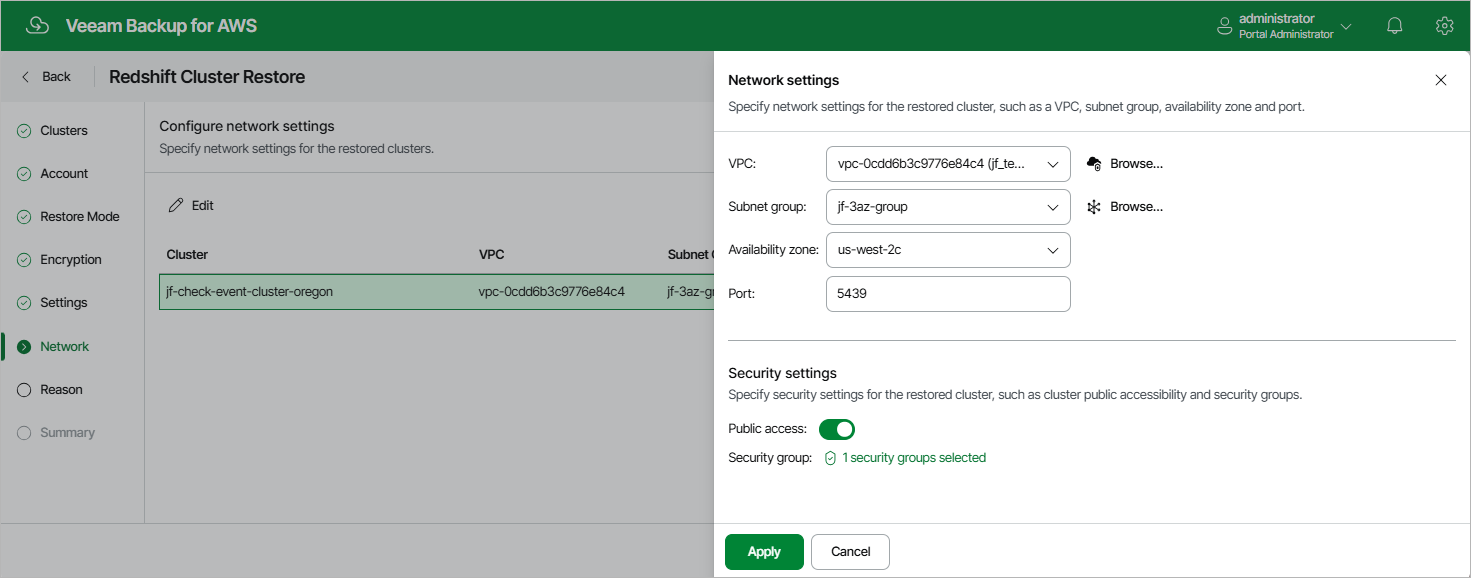
Task: Click the Veeam Backup for AWS logo icon
Action: point(37,26)
